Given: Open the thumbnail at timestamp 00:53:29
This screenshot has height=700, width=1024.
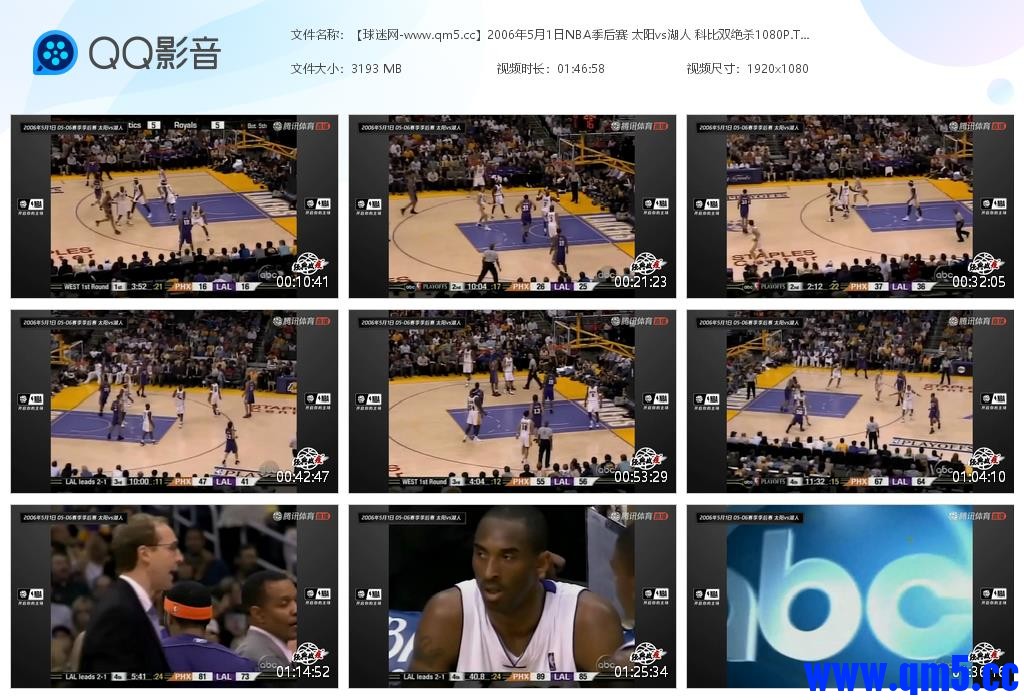Looking at the screenshot, I should tap(512, 401).
